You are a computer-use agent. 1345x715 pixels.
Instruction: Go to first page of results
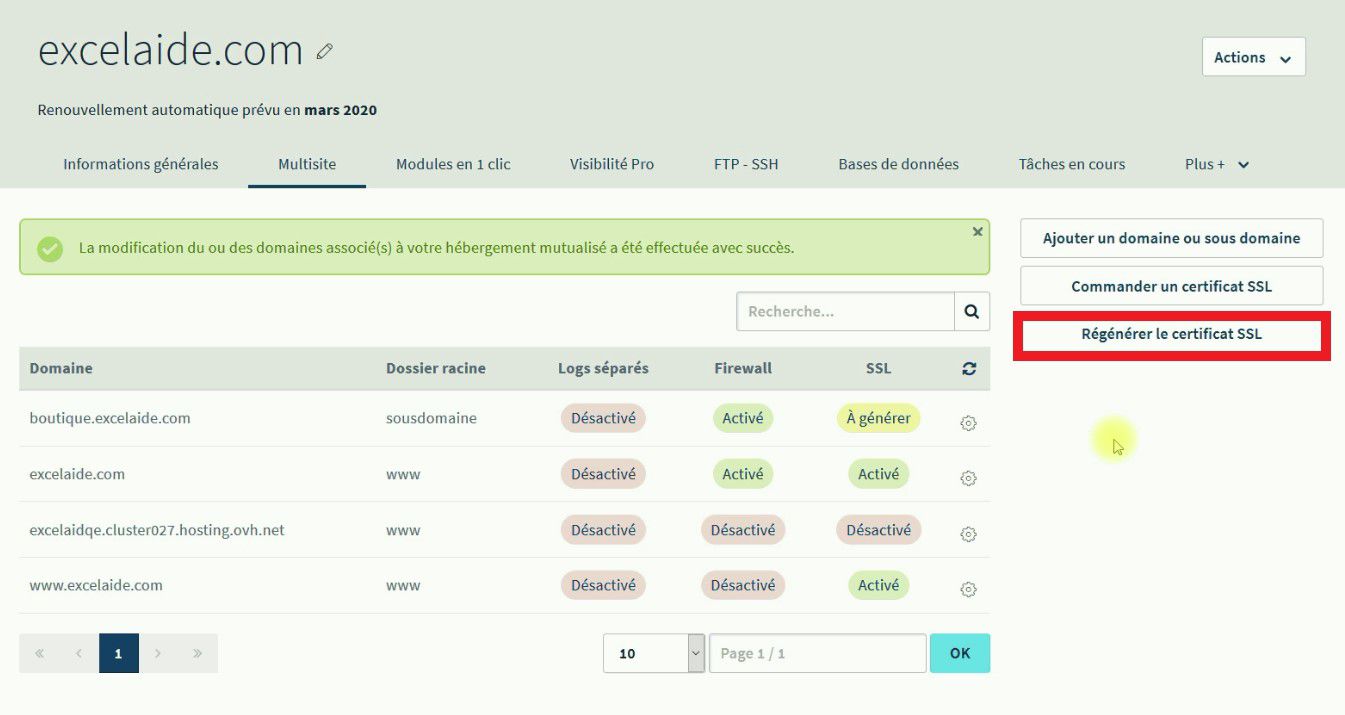click(x=39, y=653)
